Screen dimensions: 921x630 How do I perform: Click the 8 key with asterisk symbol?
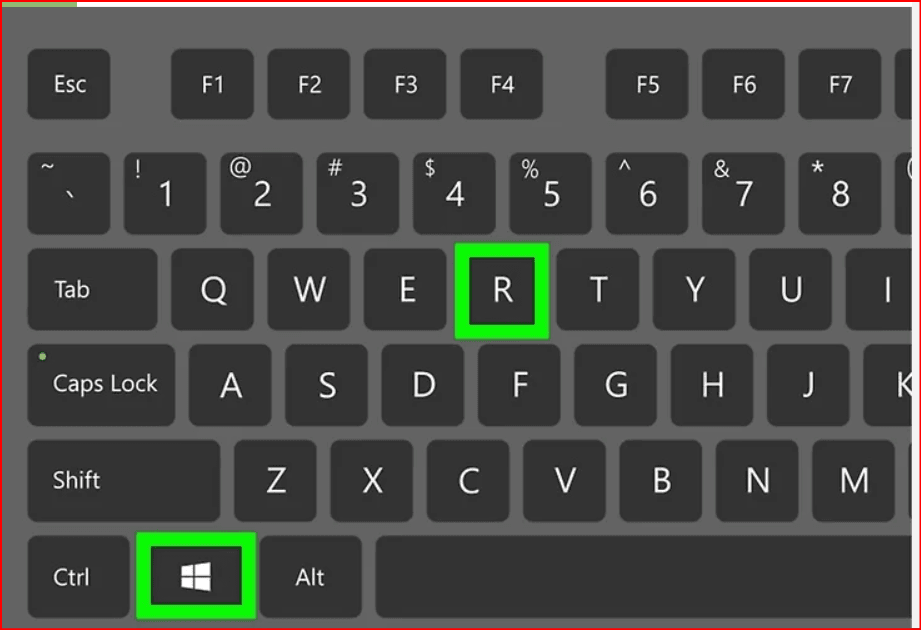[839, 193]
